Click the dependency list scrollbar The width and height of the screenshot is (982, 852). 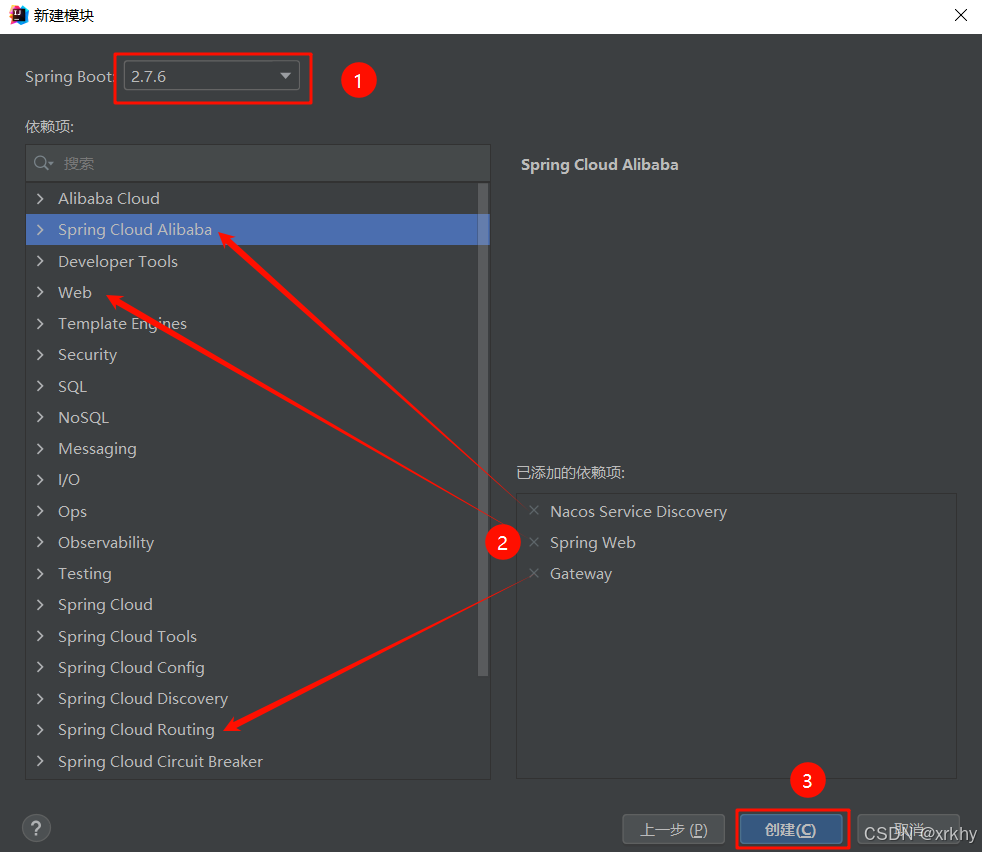[483, 430]
